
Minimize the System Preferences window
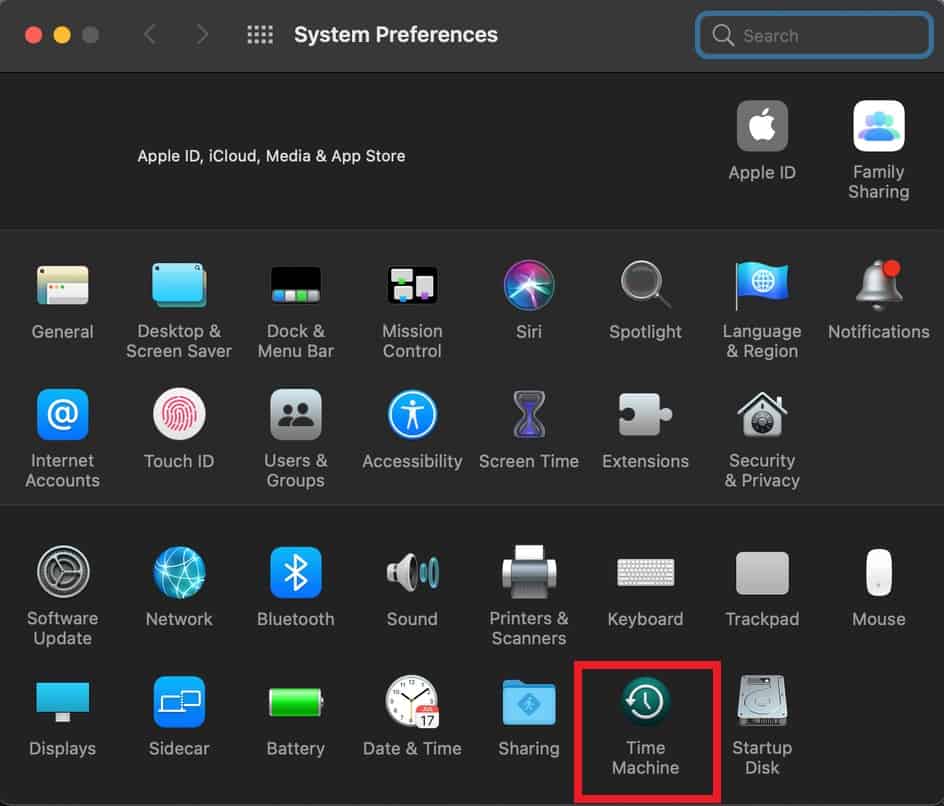[x=62, y=35]
